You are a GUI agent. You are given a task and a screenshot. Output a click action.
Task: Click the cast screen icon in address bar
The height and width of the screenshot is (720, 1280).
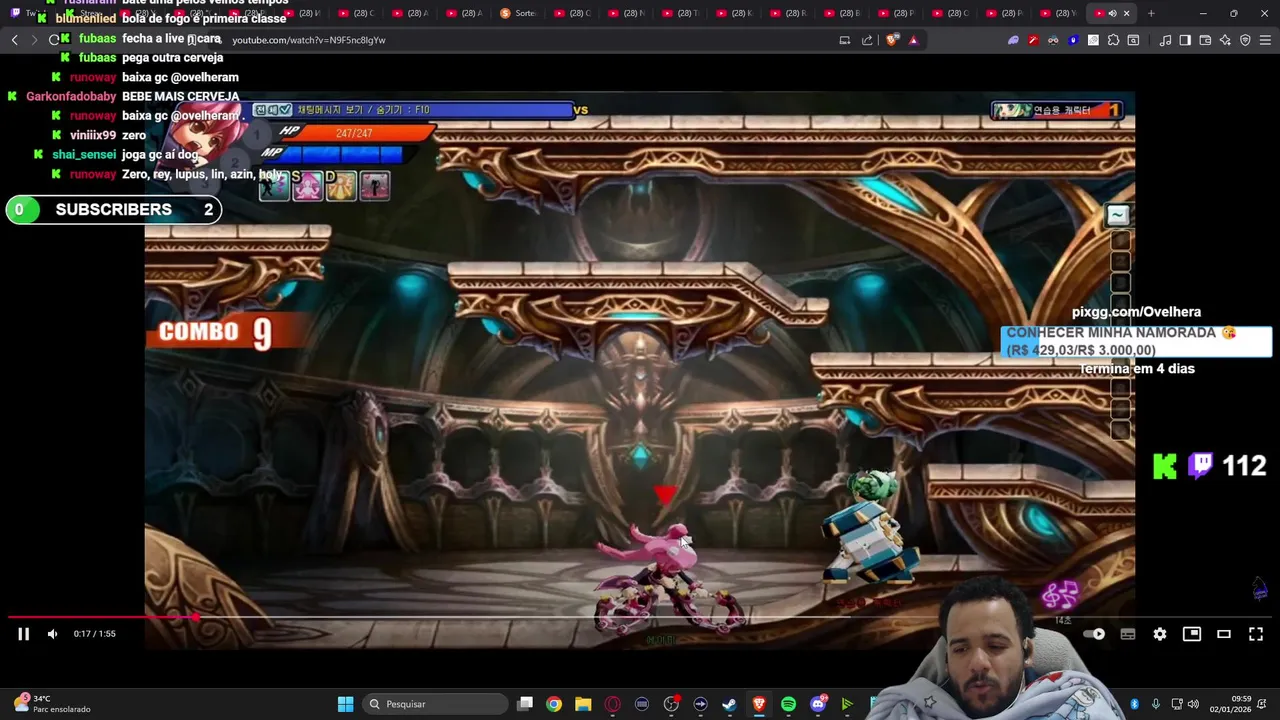(845, 40)
